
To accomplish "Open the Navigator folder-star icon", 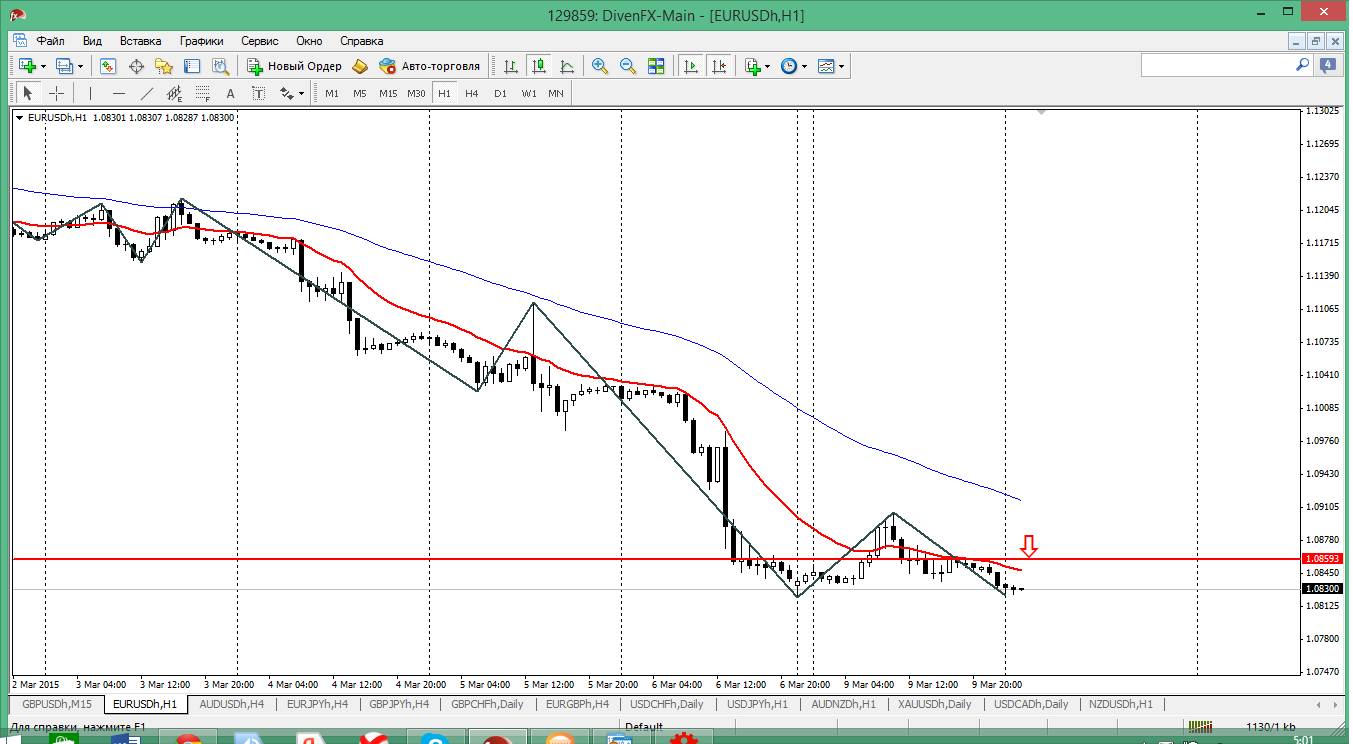I will coord(164,66).
